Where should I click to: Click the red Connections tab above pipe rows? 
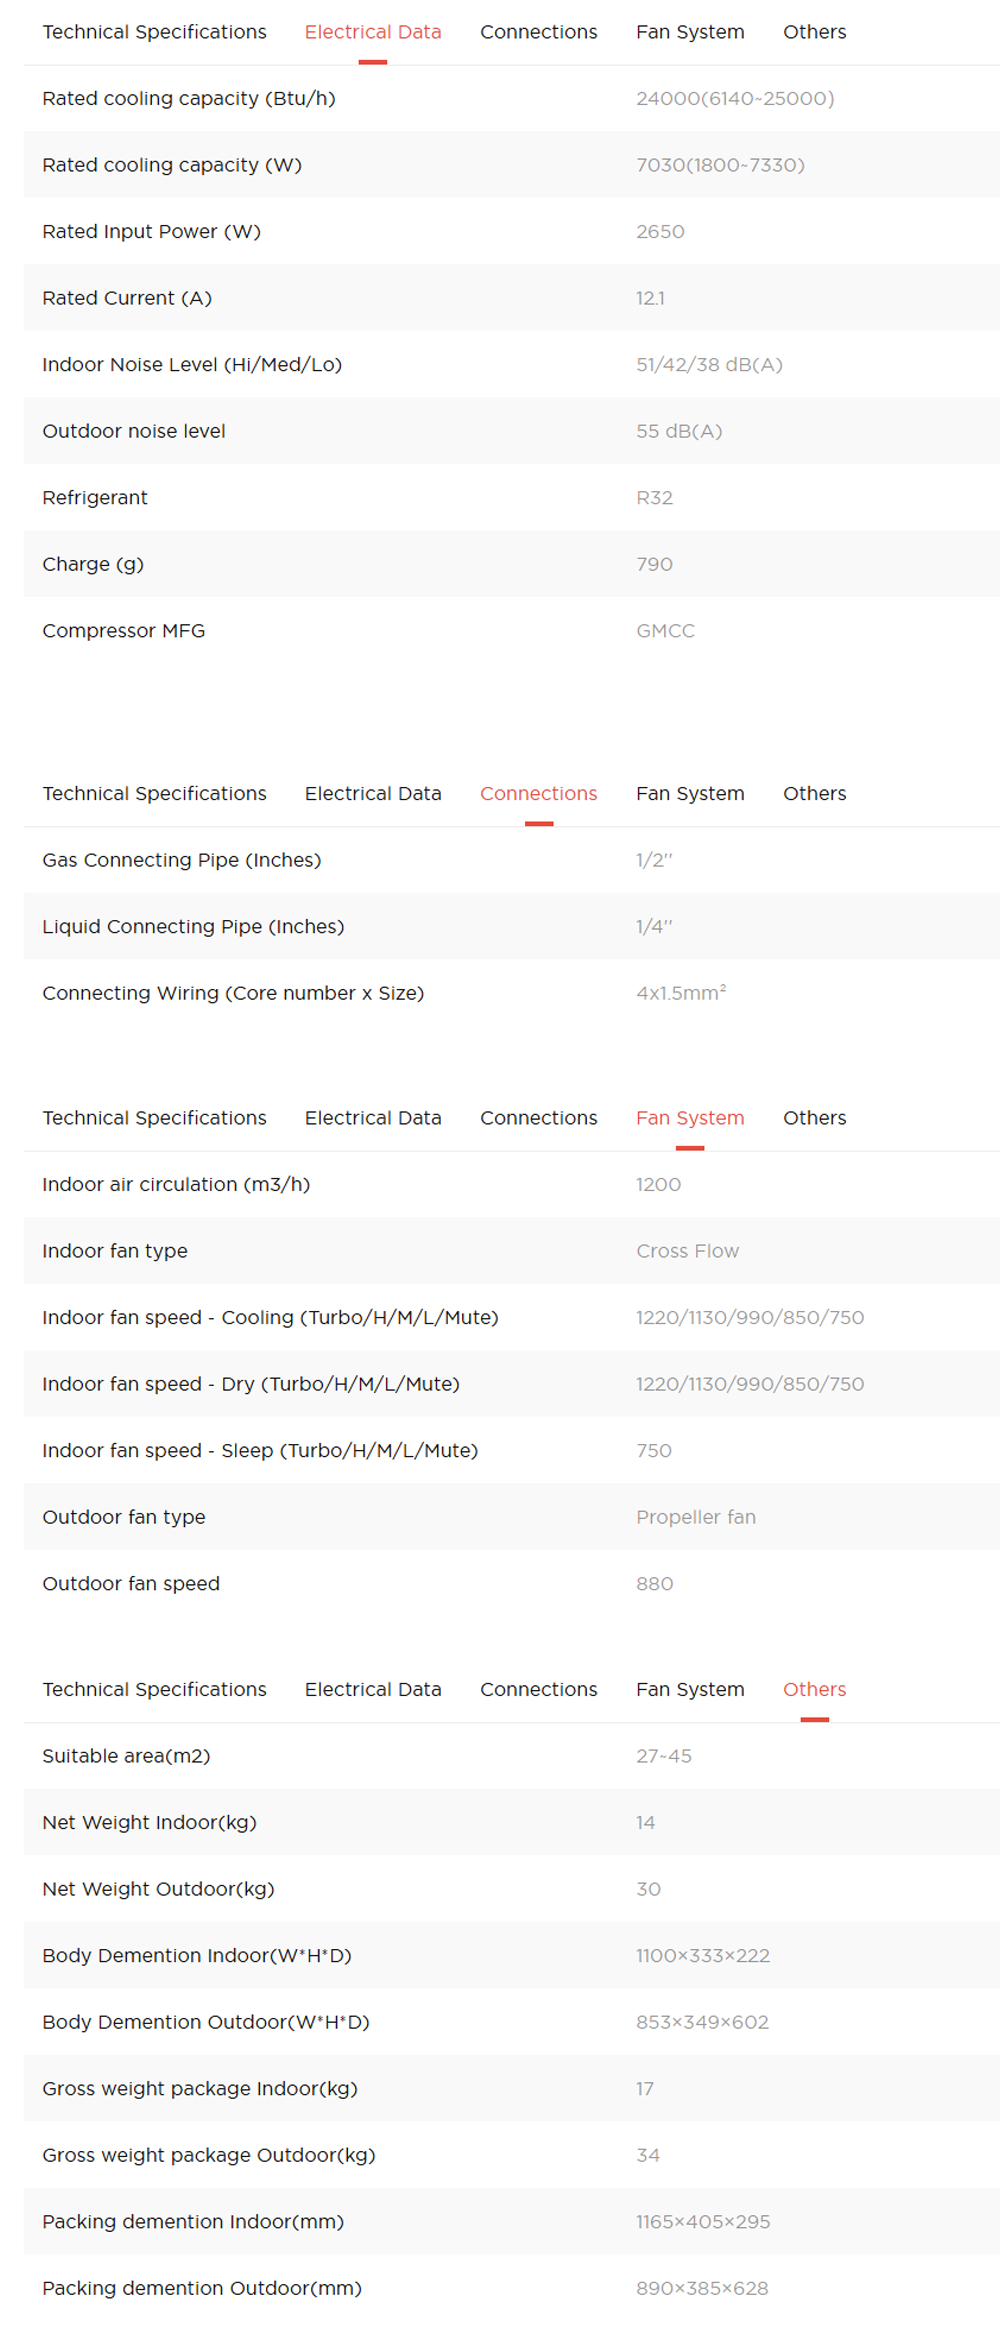538,793
